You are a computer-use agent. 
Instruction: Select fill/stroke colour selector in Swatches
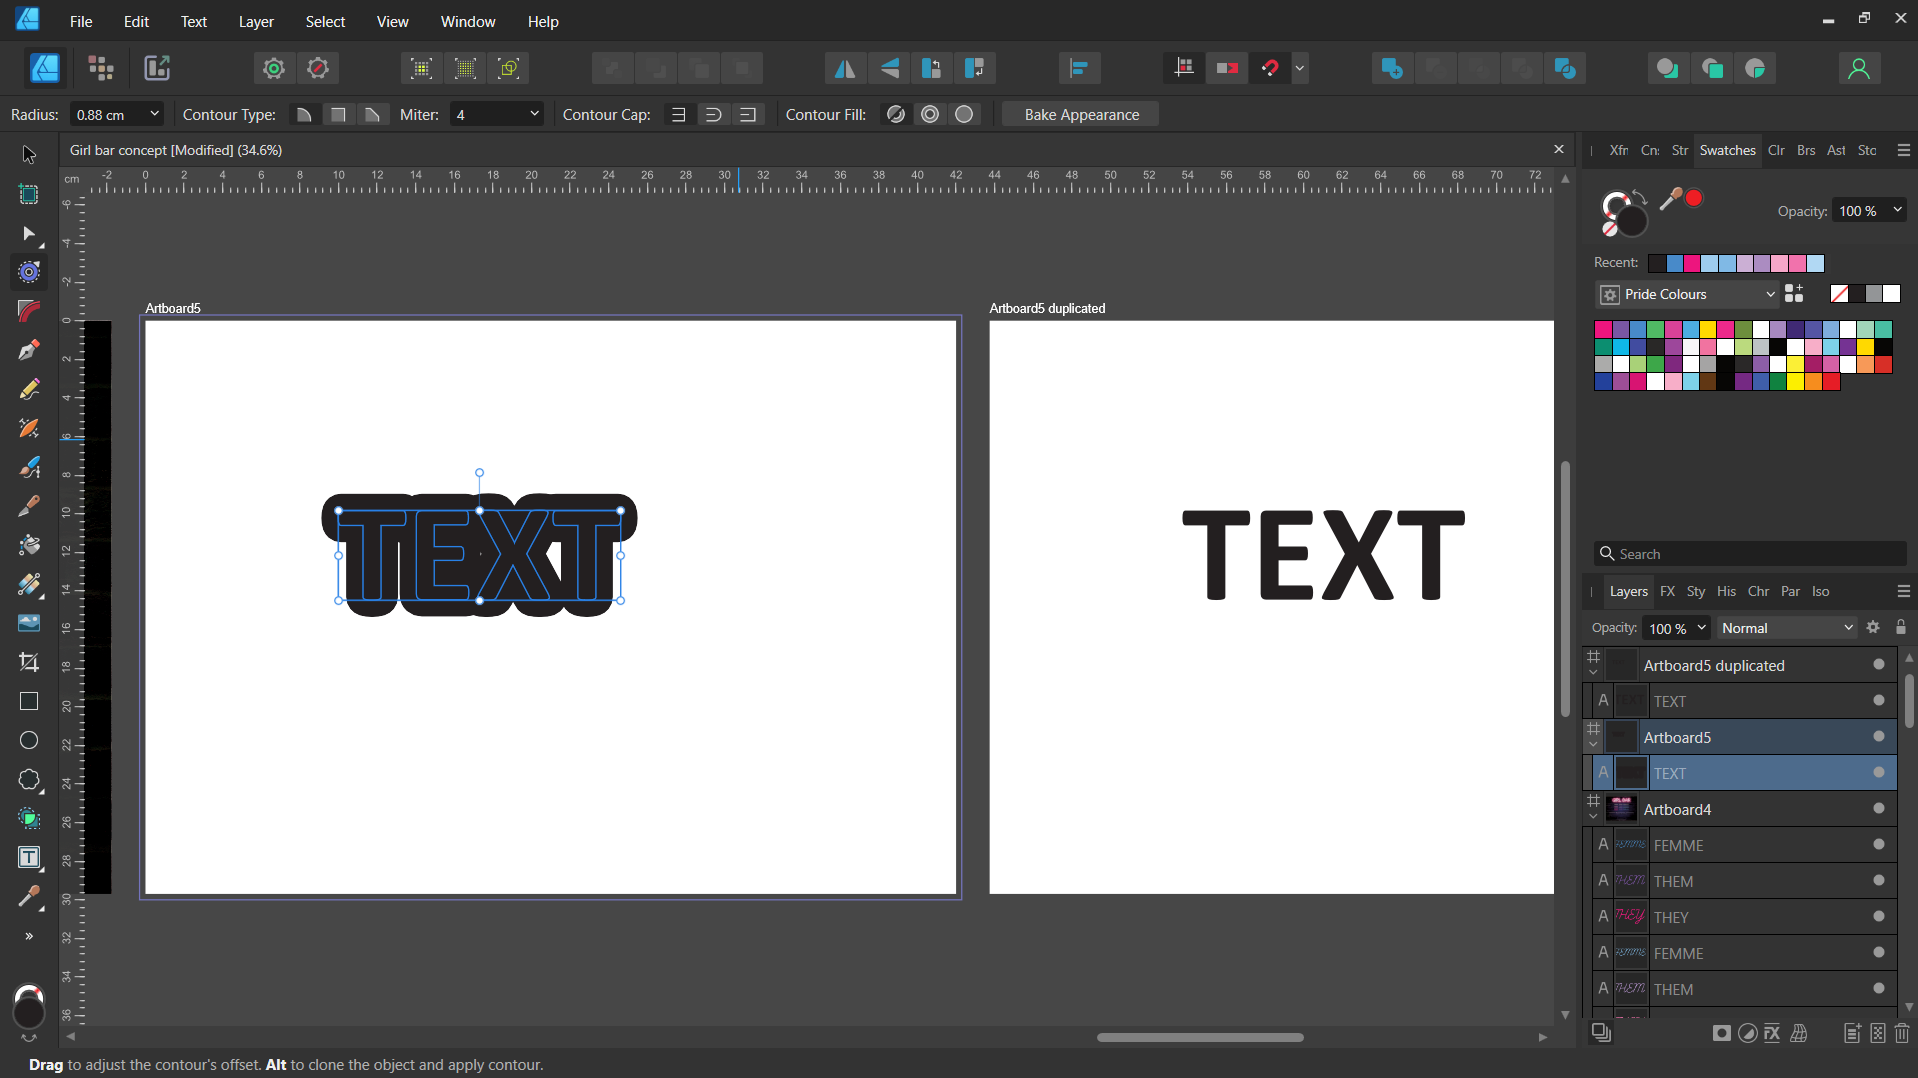(x=1624, y=213)
